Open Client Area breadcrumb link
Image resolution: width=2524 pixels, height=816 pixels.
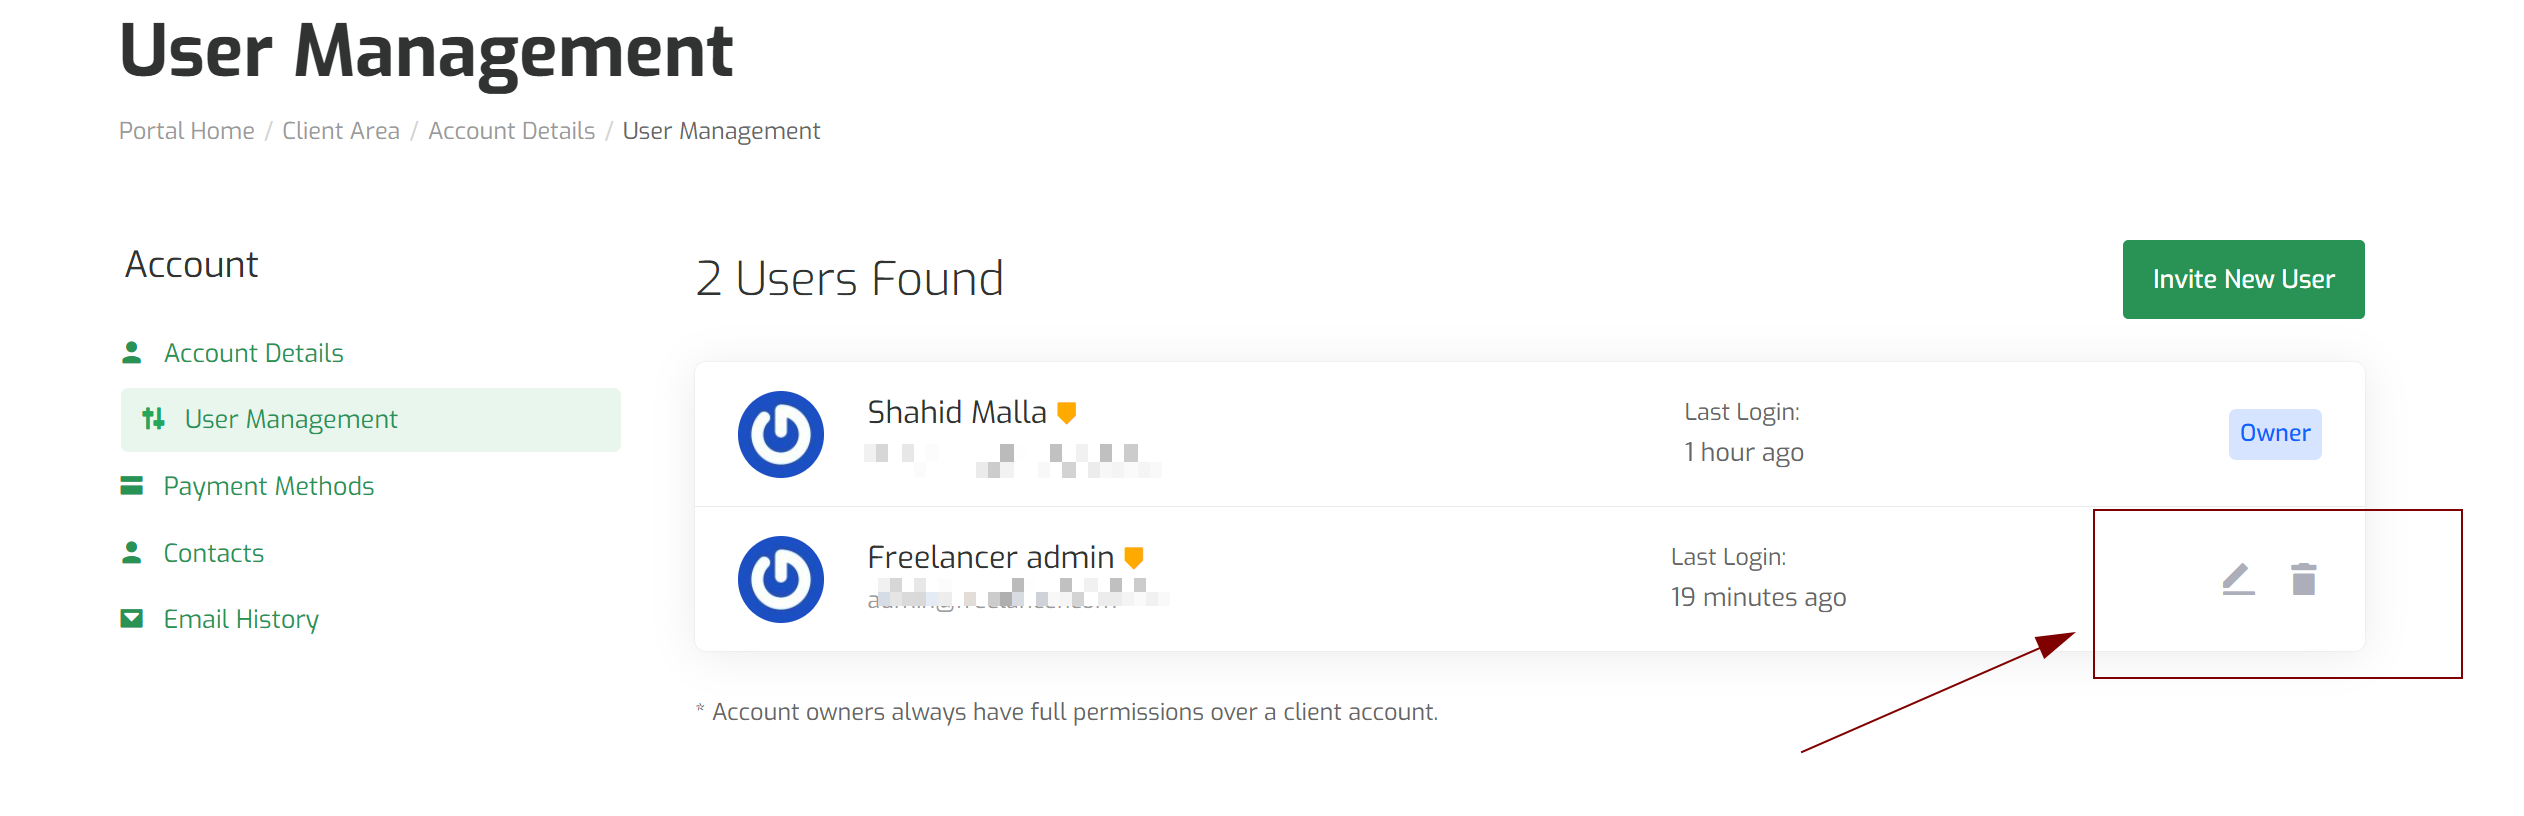click(341, 131)
